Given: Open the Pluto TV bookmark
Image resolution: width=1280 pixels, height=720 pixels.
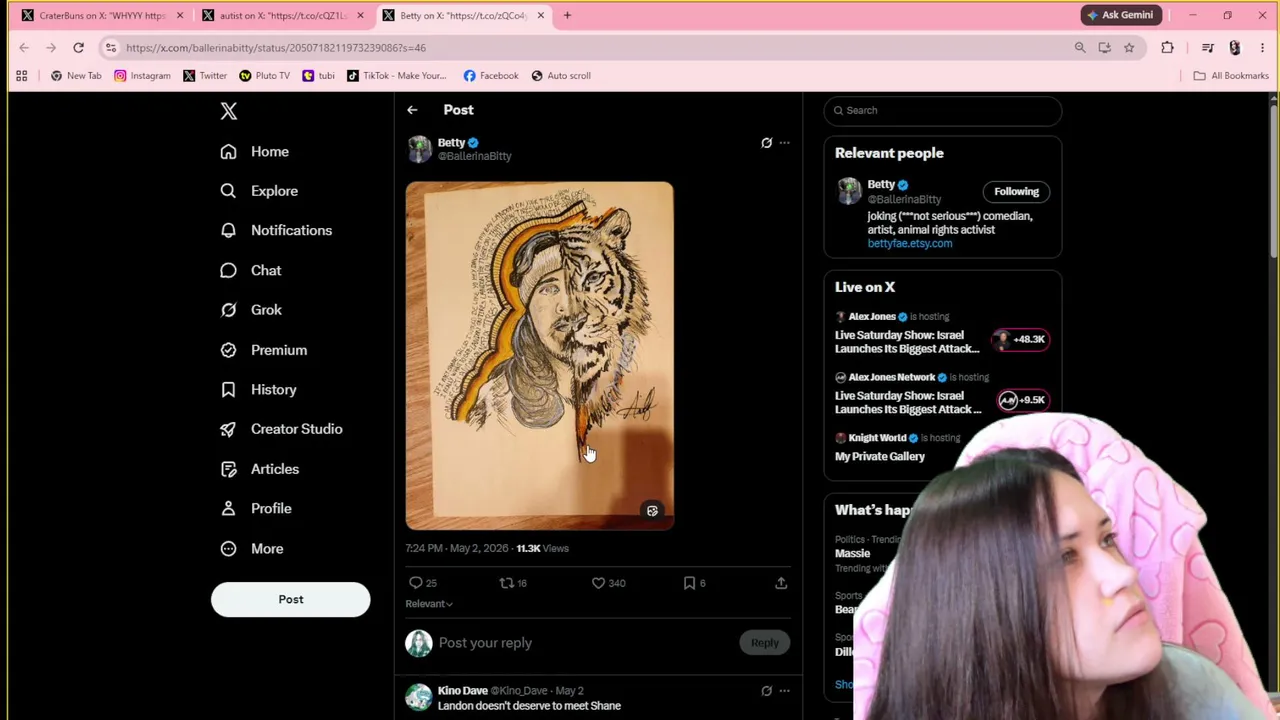Looking at the screenshot, I should 264,76.
